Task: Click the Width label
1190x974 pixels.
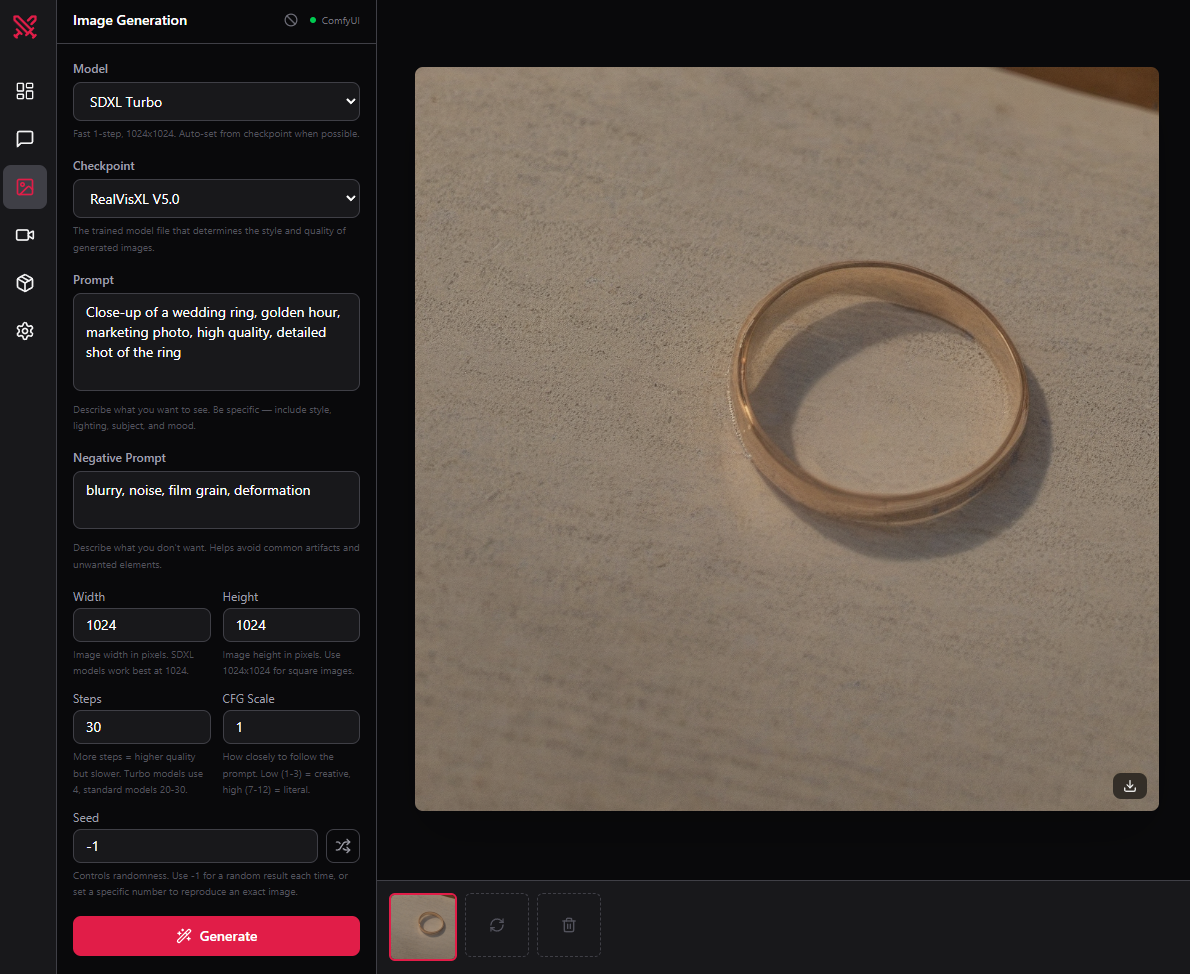Action: coord(89,597)
